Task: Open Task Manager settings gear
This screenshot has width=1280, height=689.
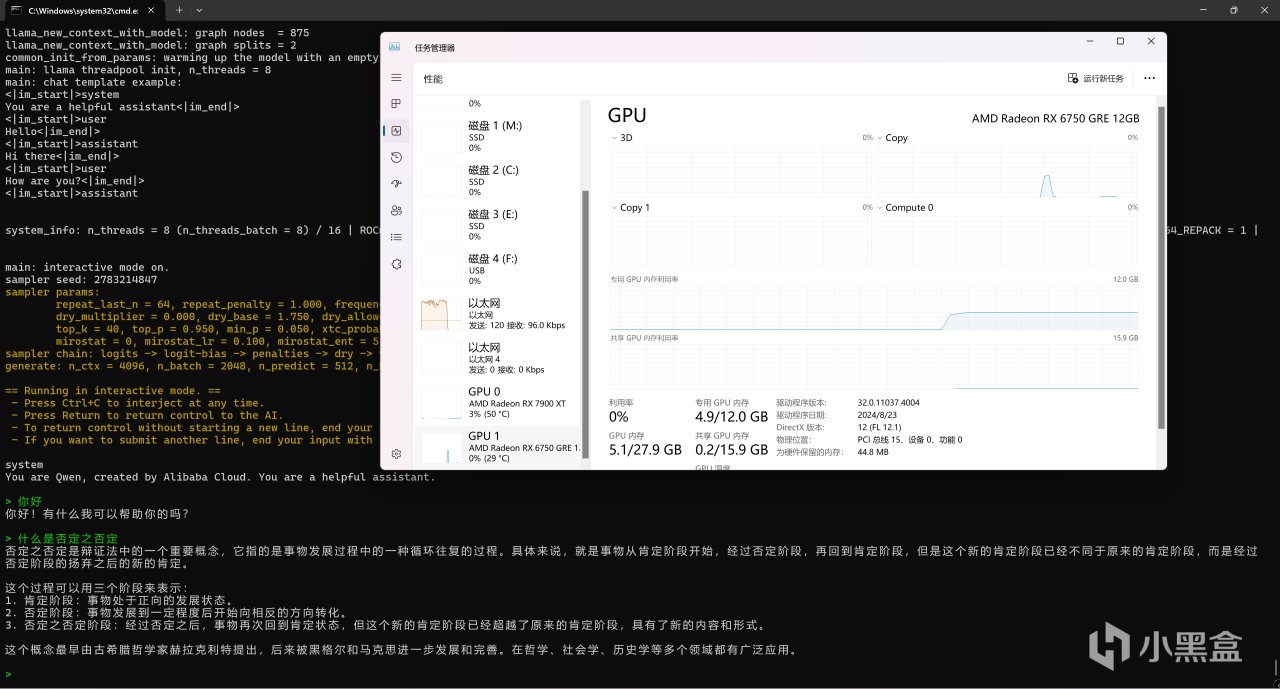Action: [396, 454]
